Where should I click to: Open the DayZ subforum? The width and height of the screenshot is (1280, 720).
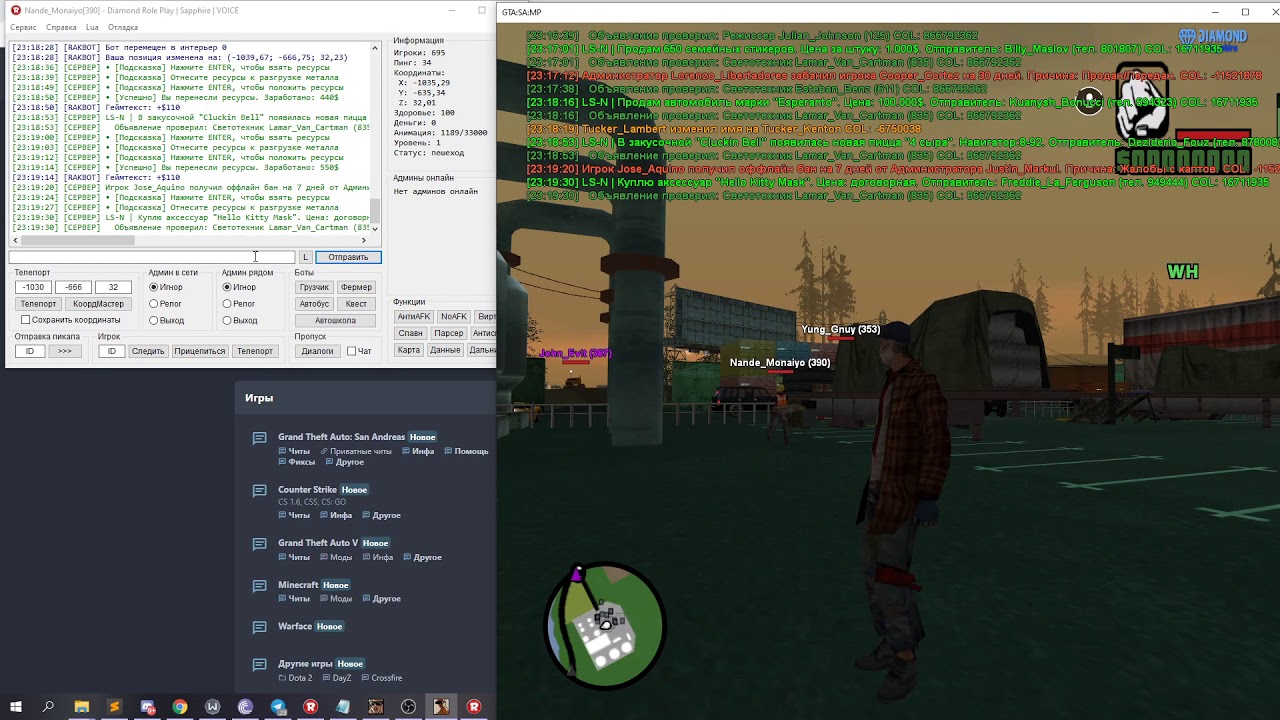(336, 678)
